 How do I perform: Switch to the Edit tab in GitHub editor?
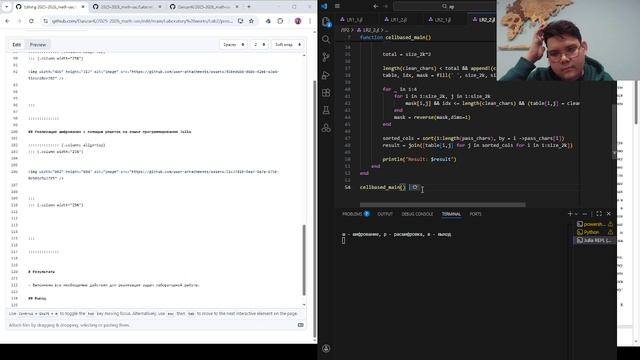pos(17,44)
